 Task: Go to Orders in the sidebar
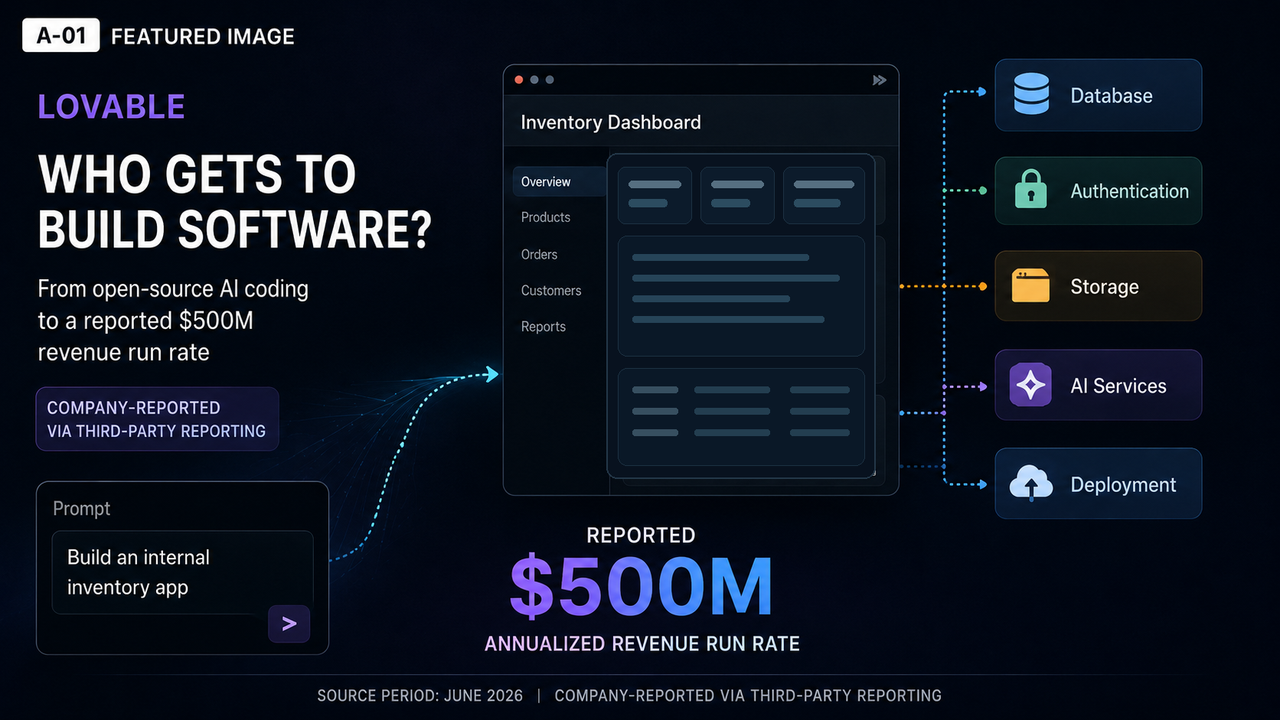click(x=539, y=254)
